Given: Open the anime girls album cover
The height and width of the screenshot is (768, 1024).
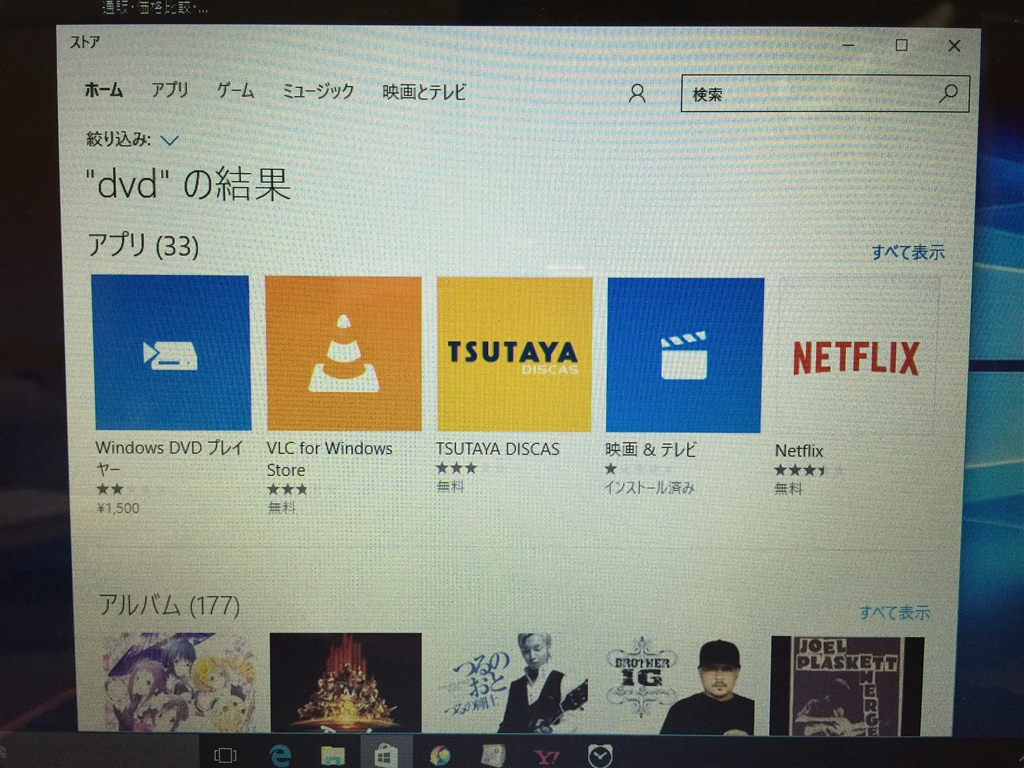Looking at the screenshot, I should tap(178, 682).
